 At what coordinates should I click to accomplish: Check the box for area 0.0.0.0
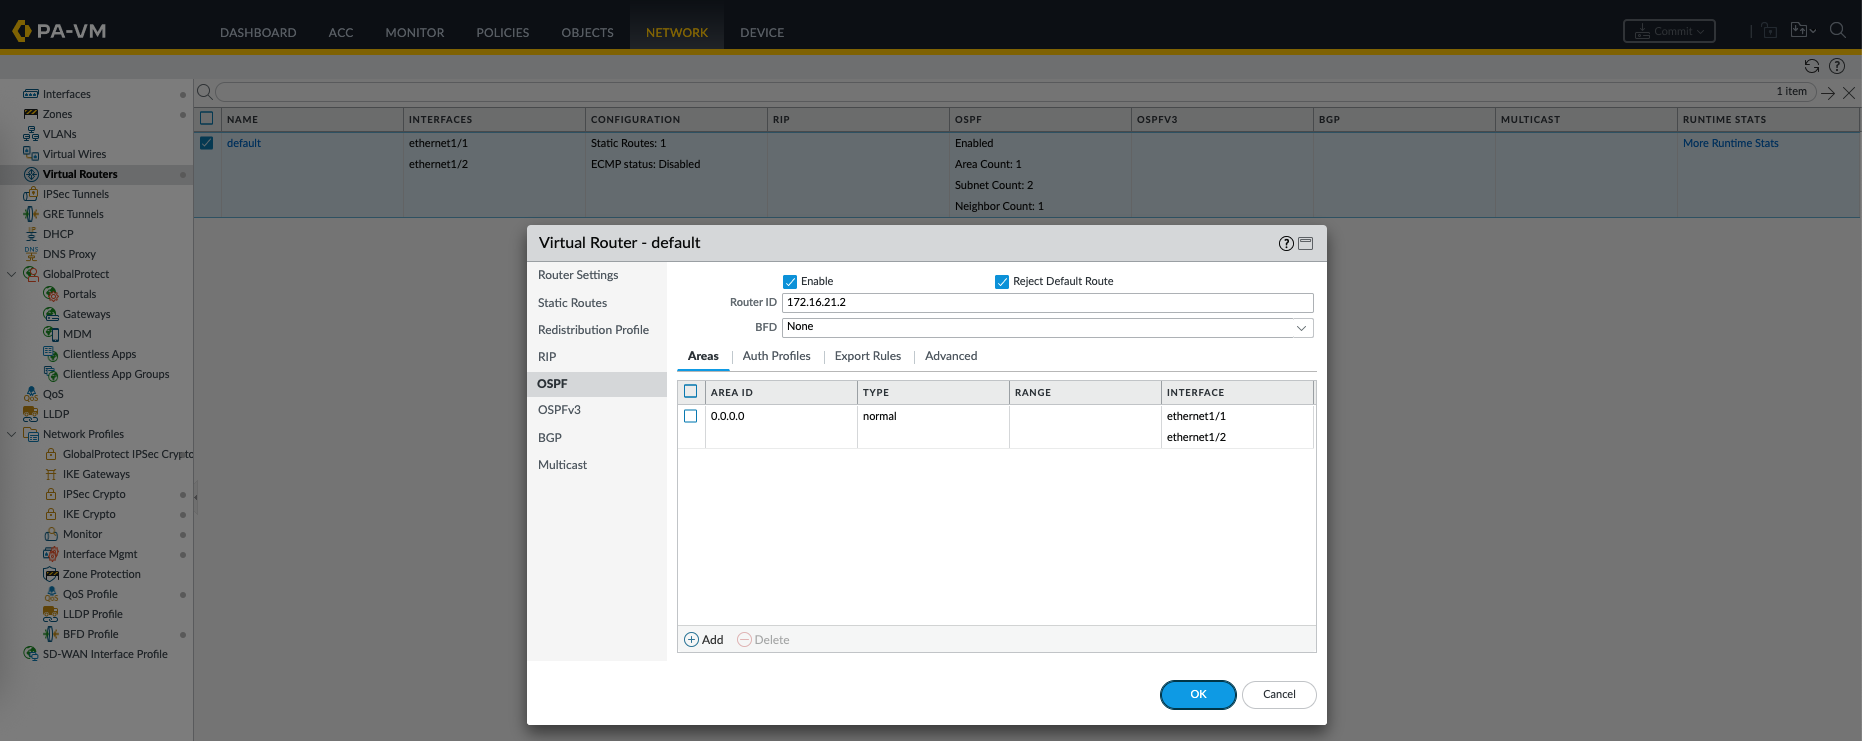(x=691, y=416)
